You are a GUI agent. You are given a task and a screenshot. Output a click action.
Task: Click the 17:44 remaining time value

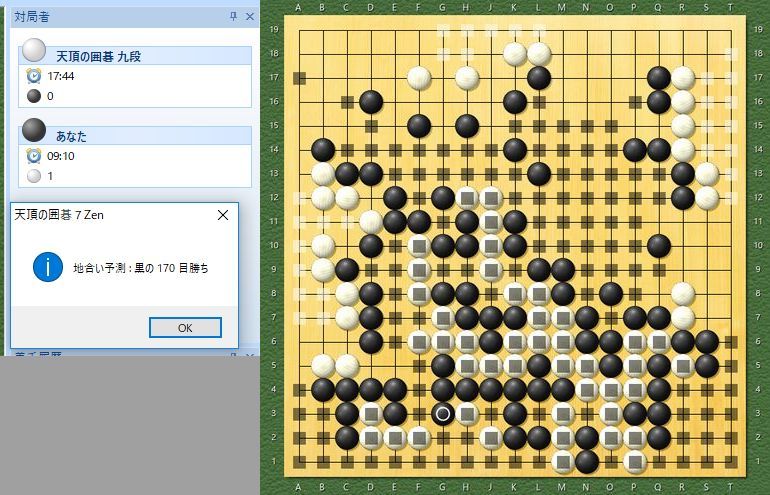coord(61,76)
